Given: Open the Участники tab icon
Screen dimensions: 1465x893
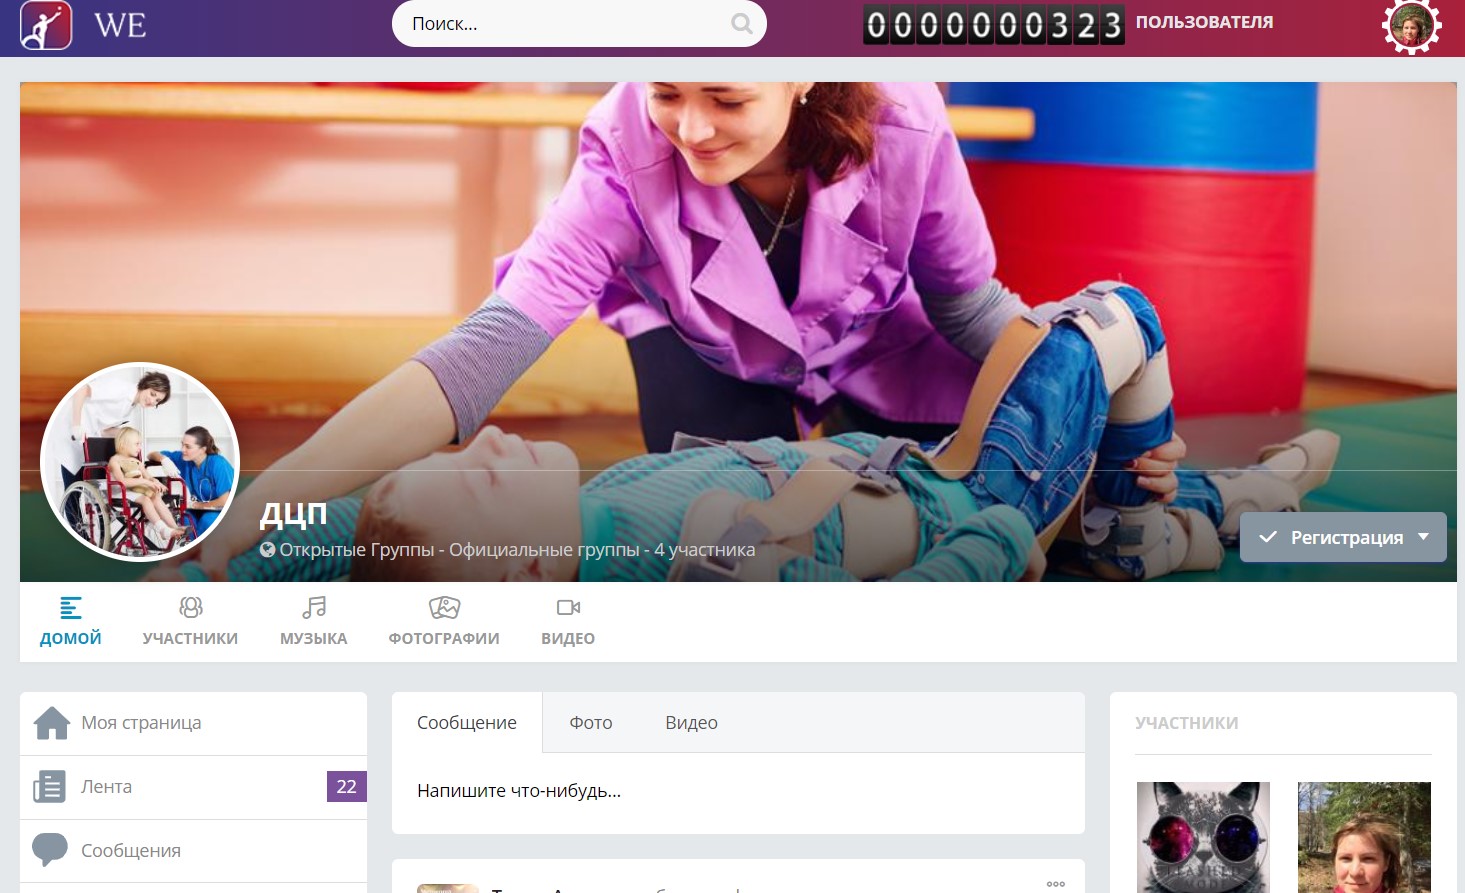Looking at the screenshot, I should point(190,607).
